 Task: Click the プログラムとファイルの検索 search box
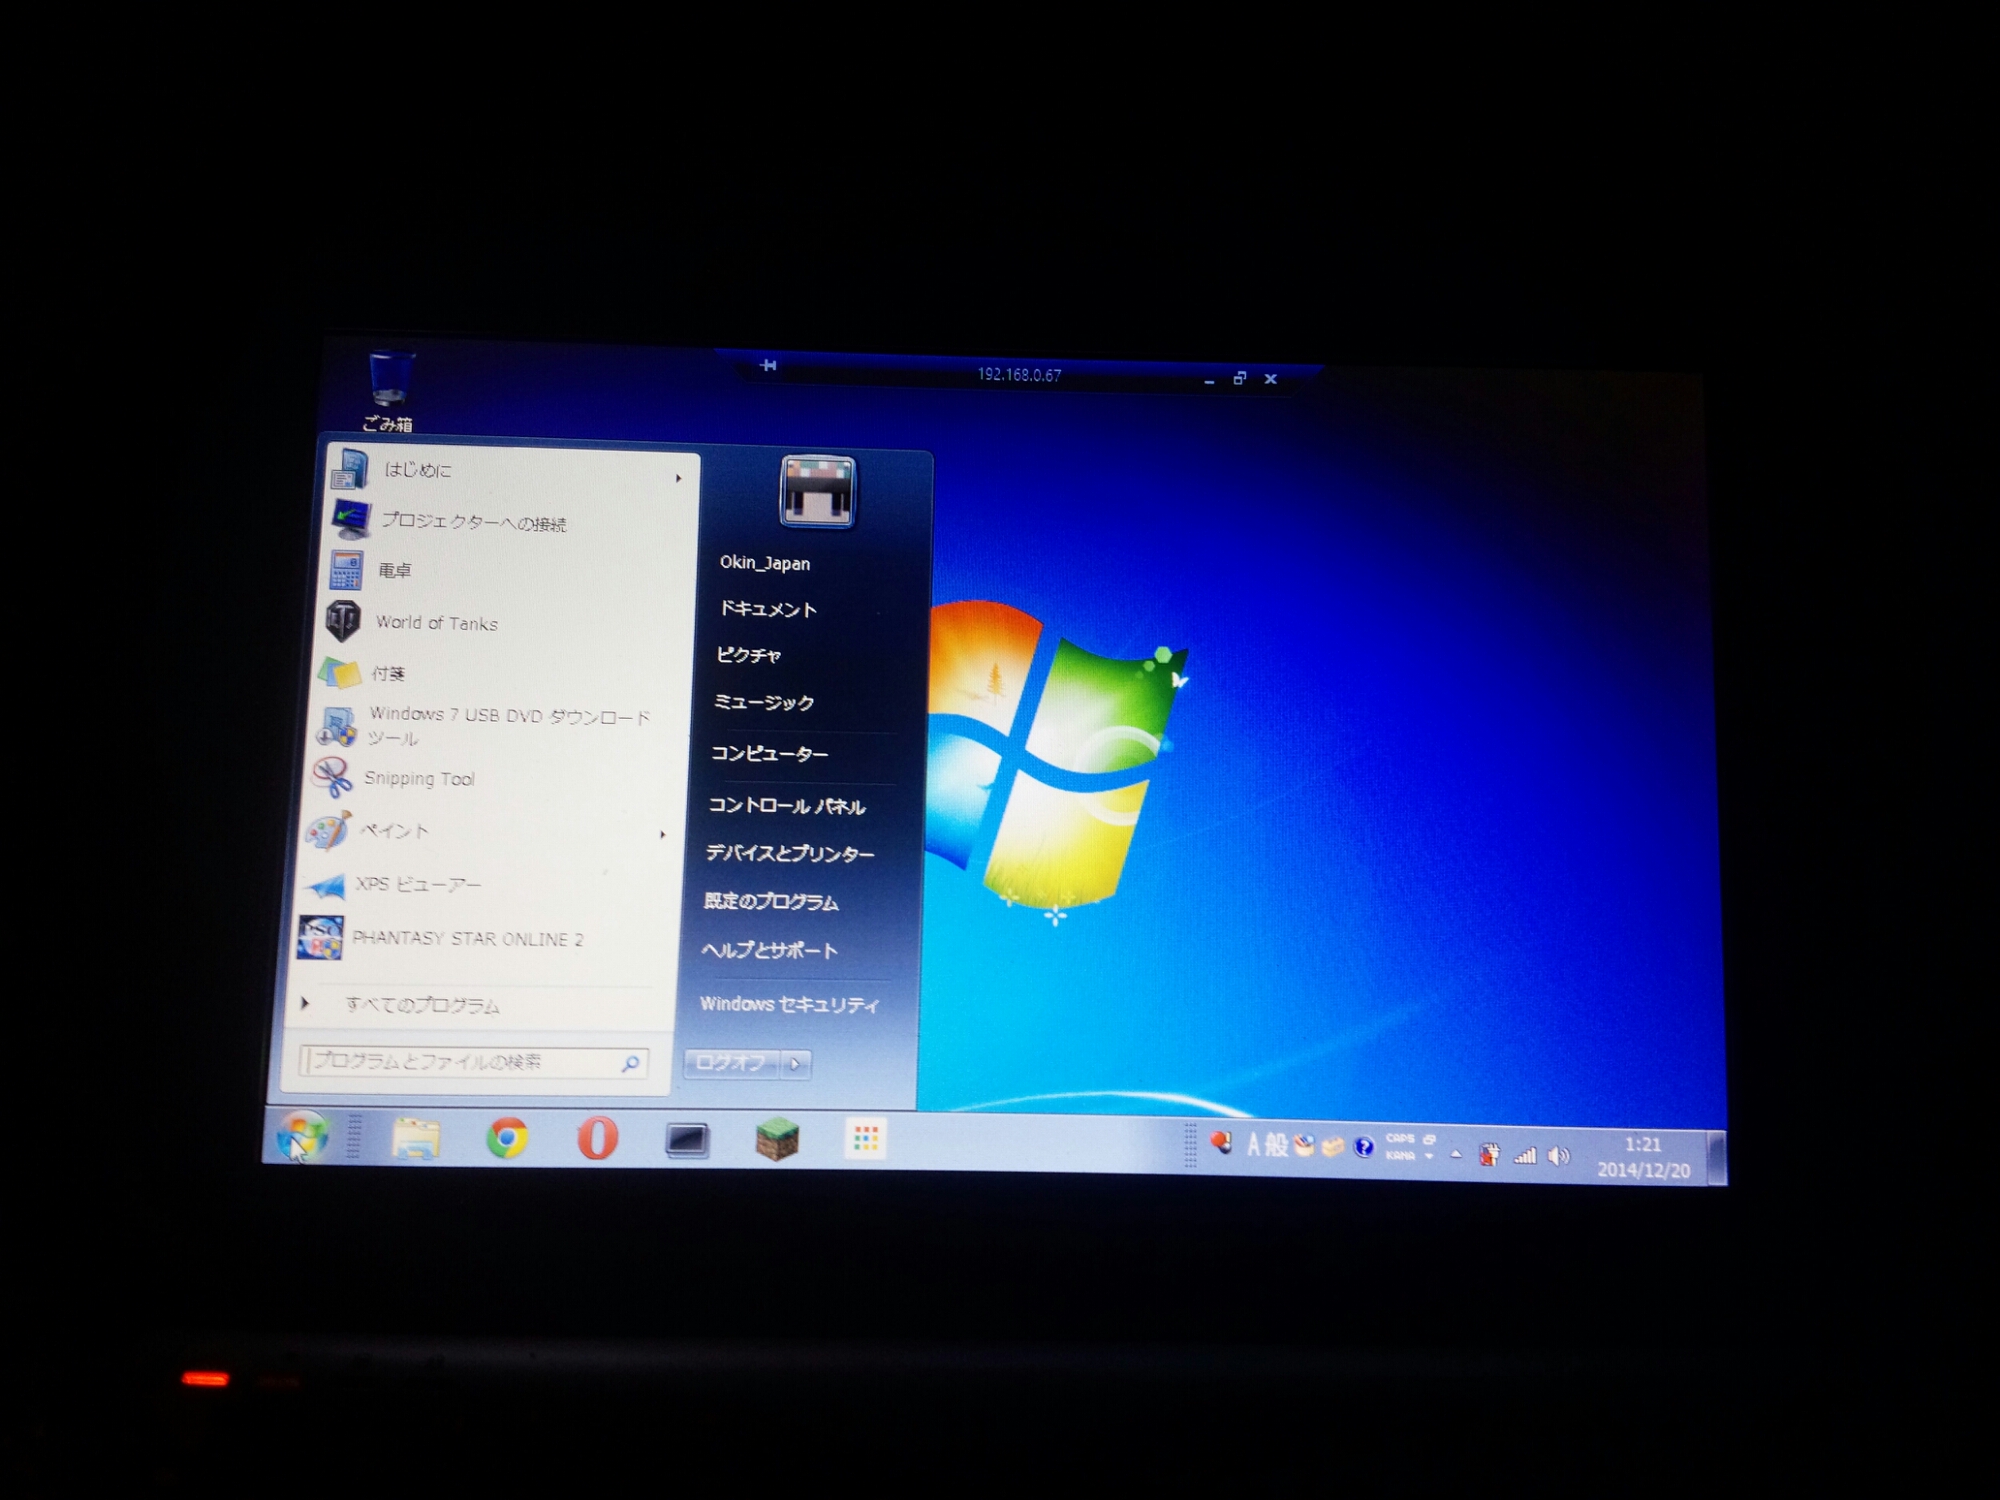coord(472,1061)
